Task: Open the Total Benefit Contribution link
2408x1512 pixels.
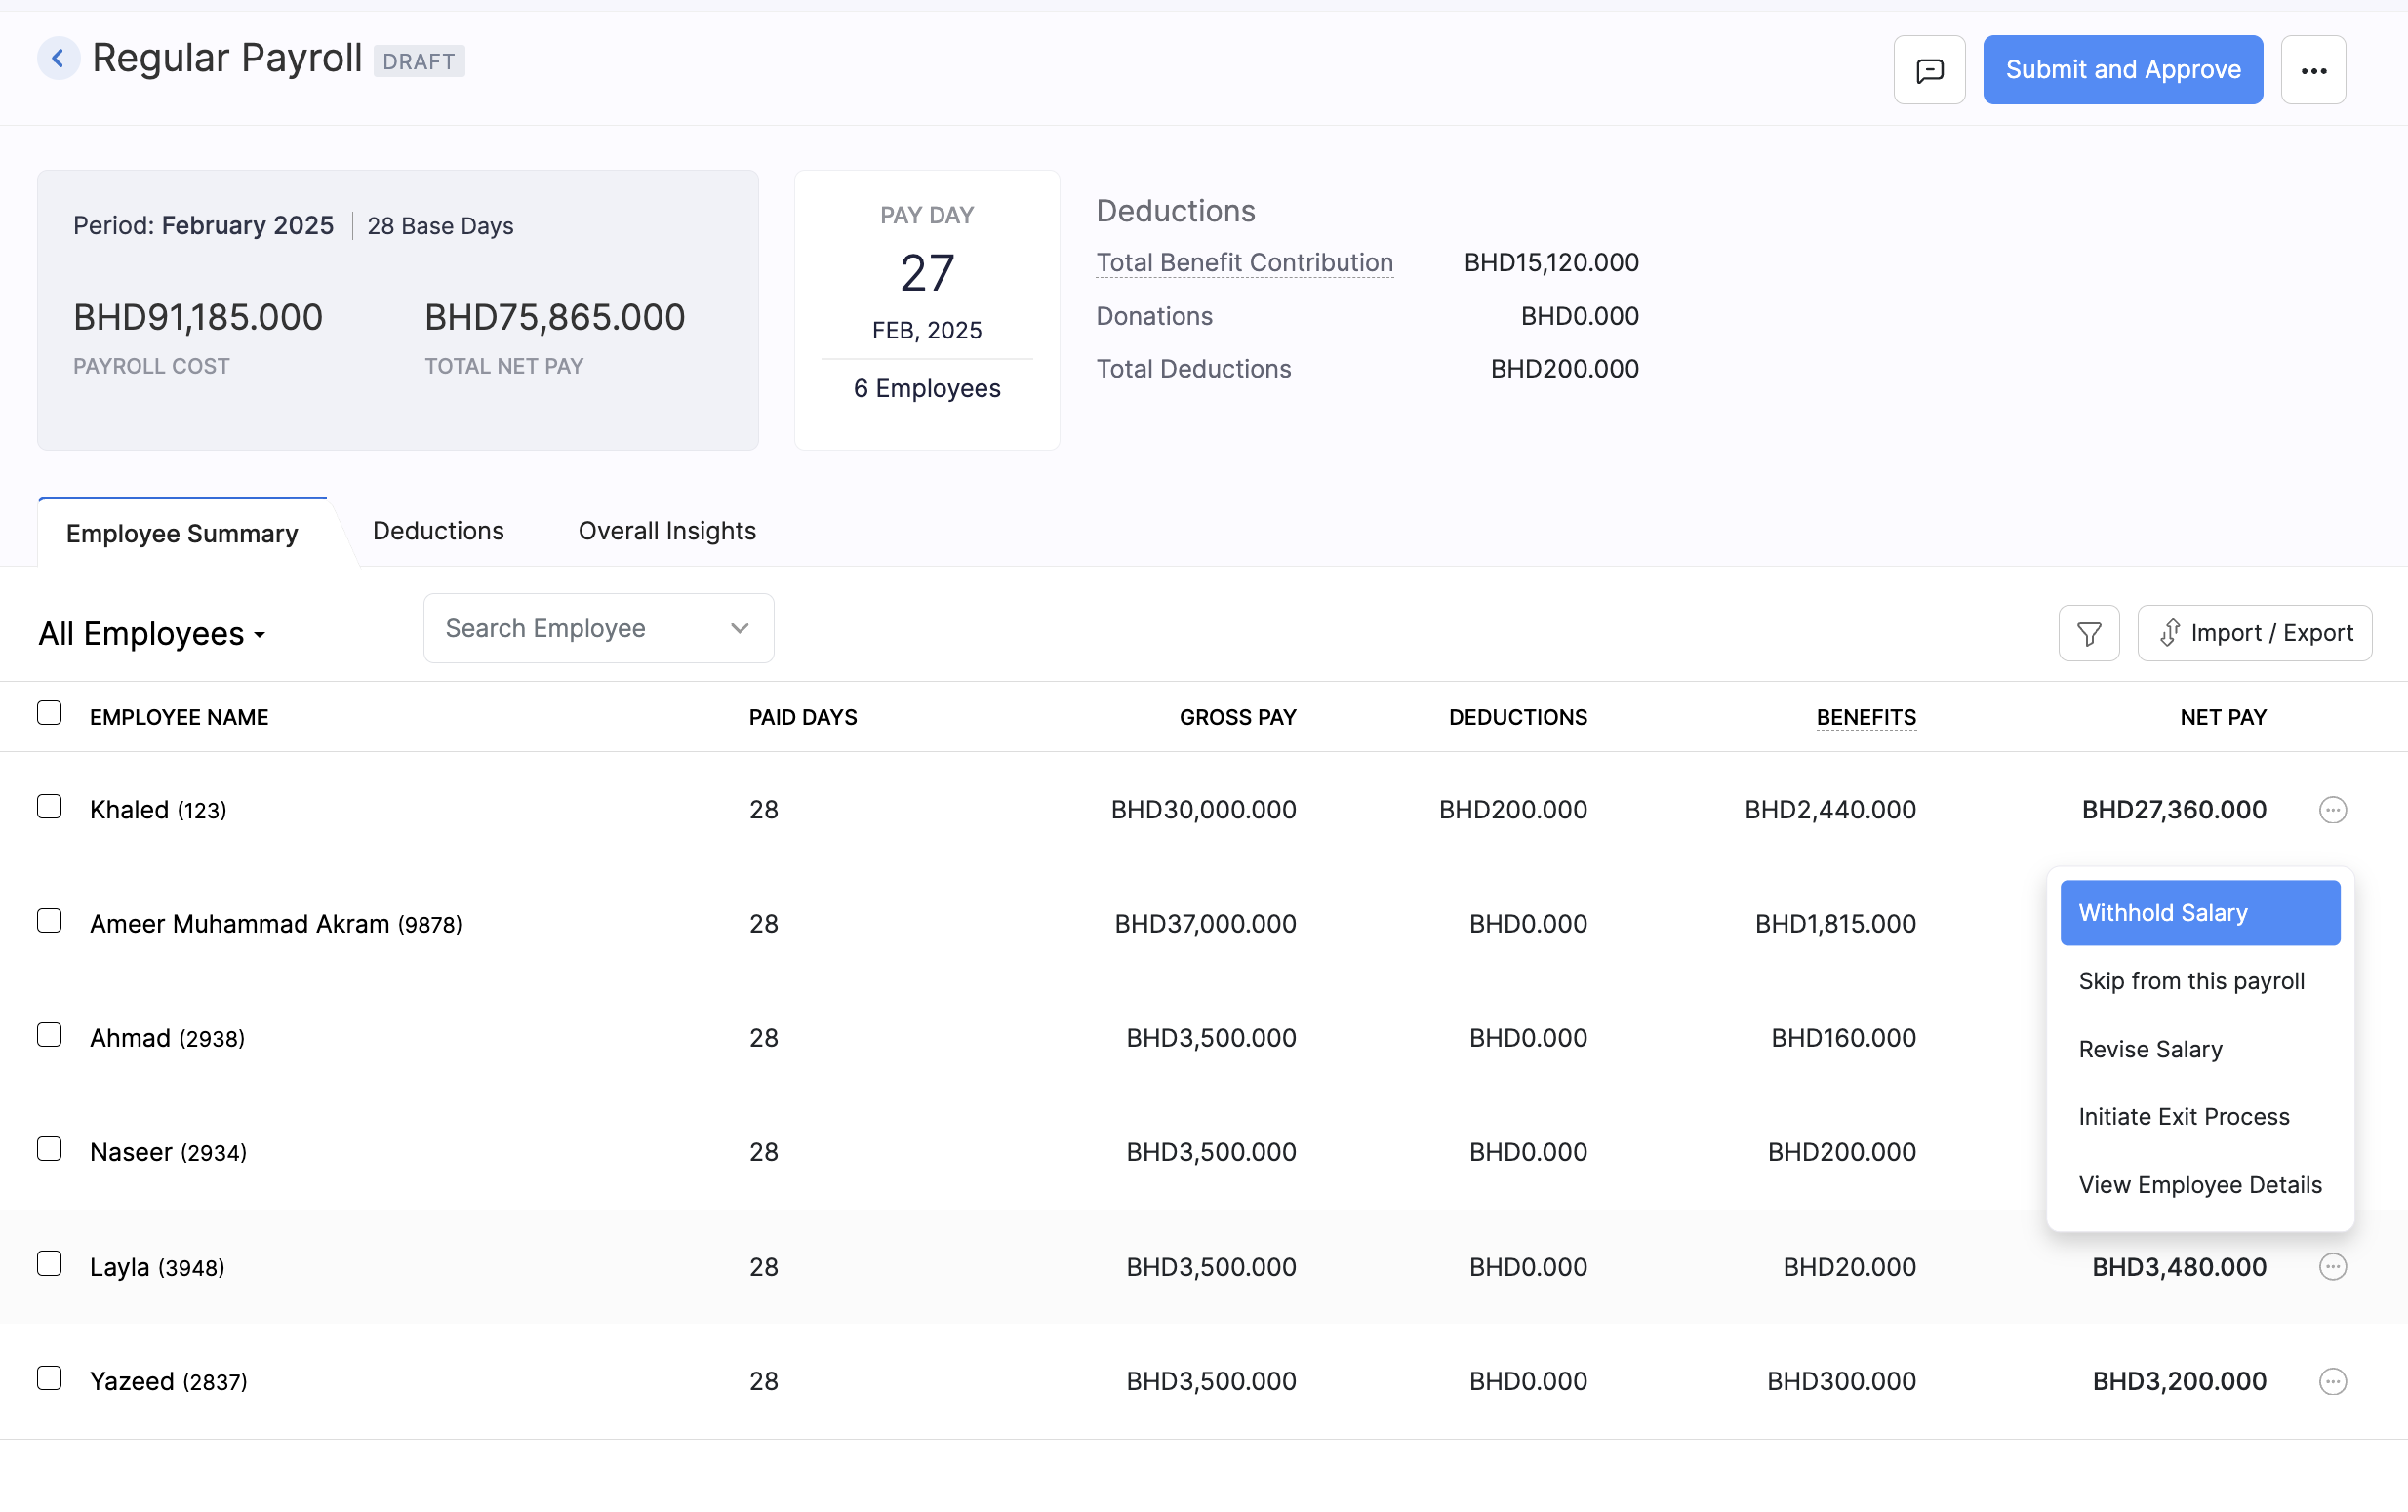Action: coord(1244,262)
